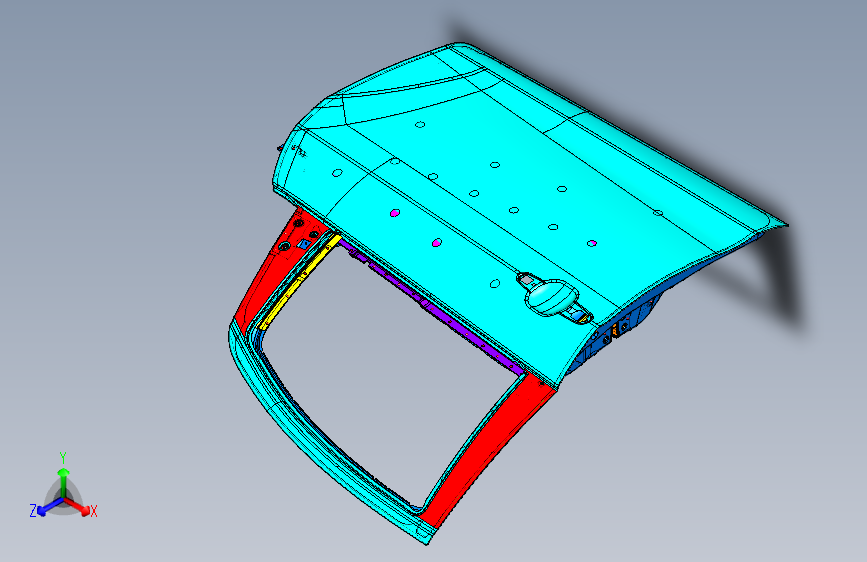
Task: Click the empty window opening in frame
Action: (x=387, y=376)
